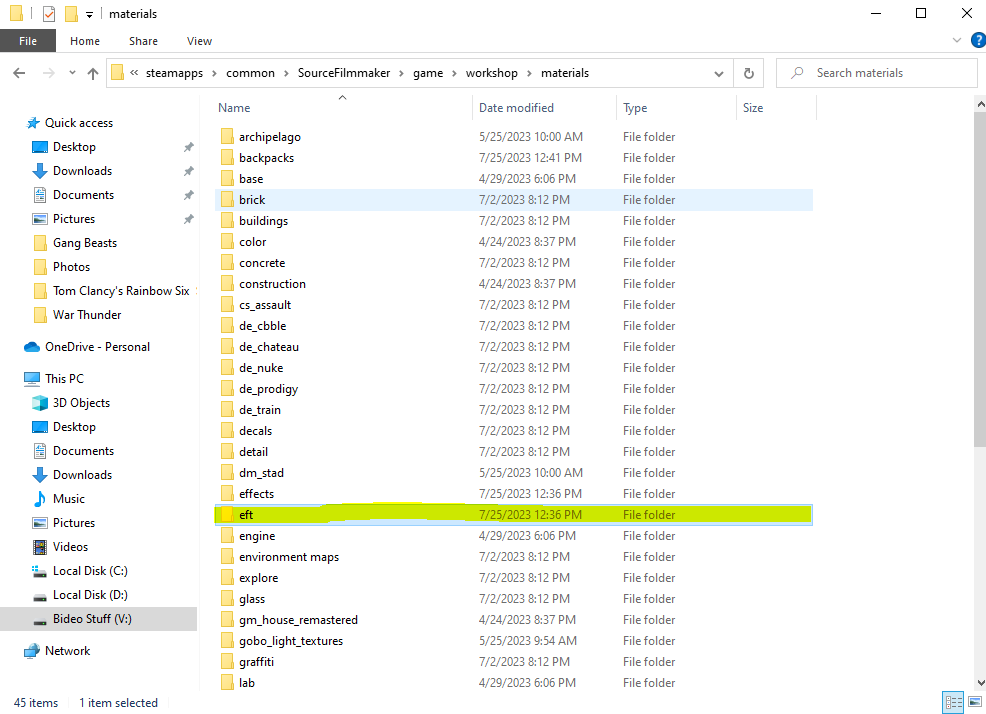
Task: Open Explorer help question mark icon
Action: [x=978, y=40]
